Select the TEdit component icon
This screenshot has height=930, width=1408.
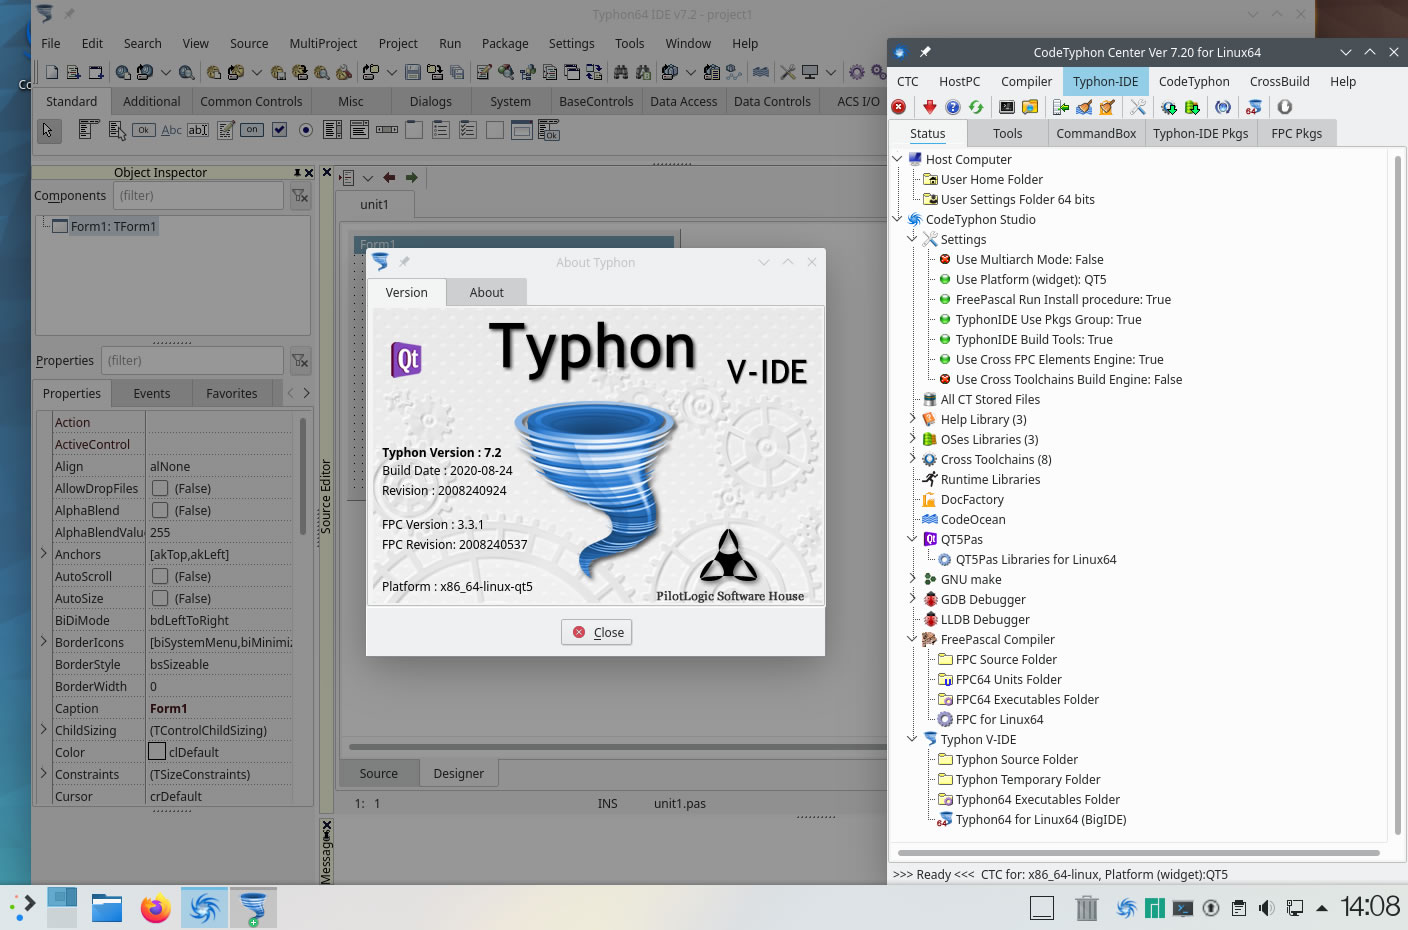tap(198, 130)
